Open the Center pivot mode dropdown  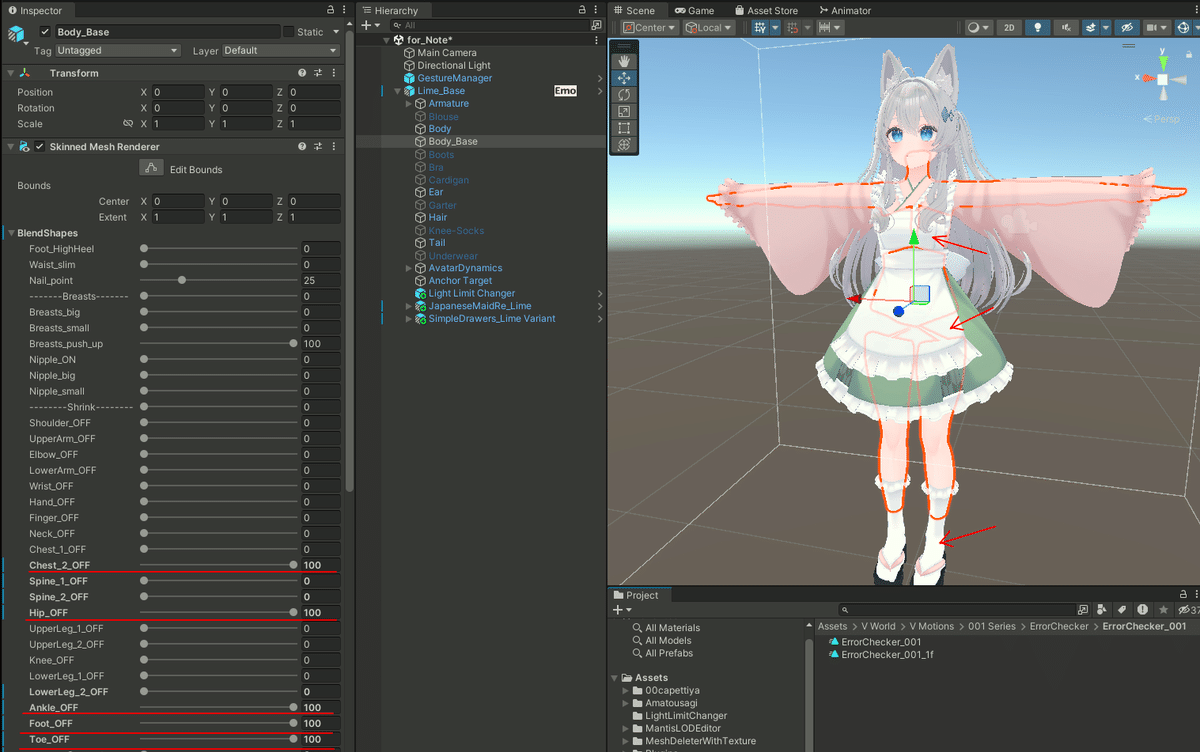(x=649, y=28)
